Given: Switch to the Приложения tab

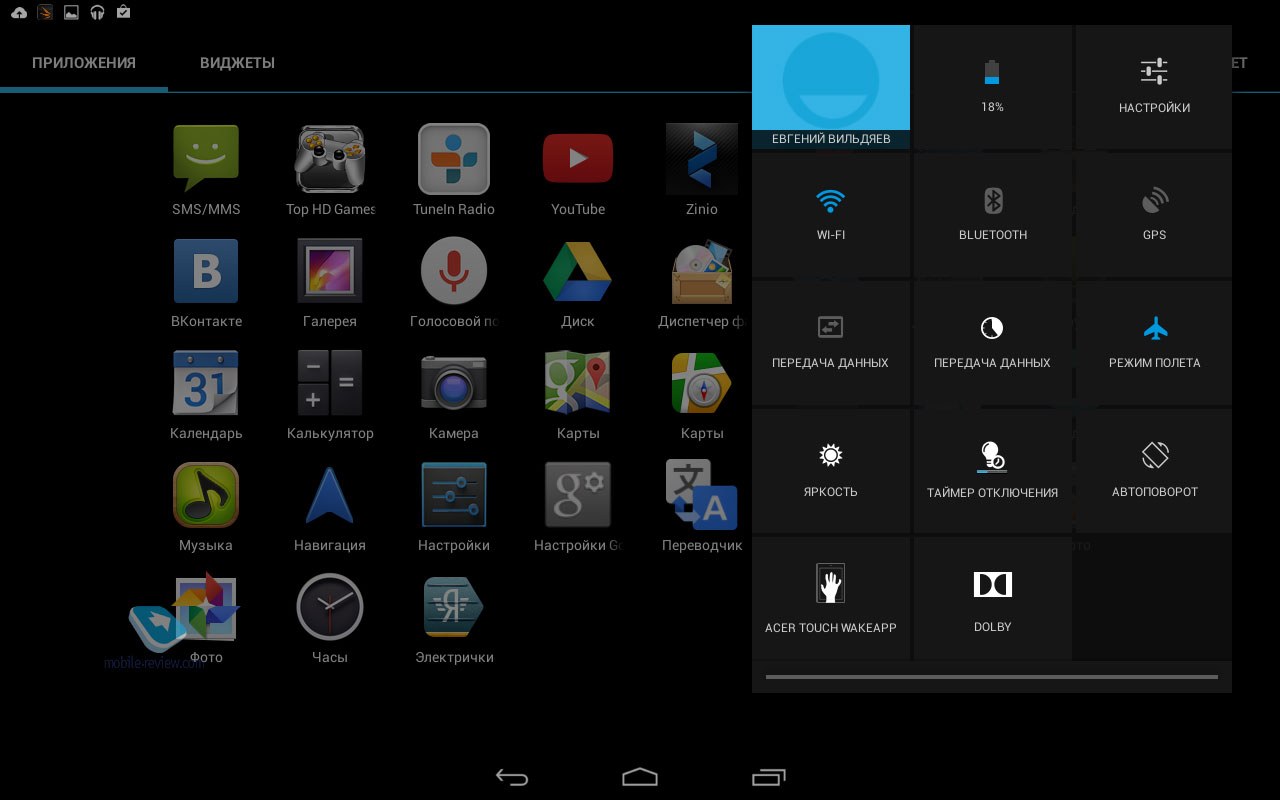Looking at the screenshot, I should click(84, 63).
